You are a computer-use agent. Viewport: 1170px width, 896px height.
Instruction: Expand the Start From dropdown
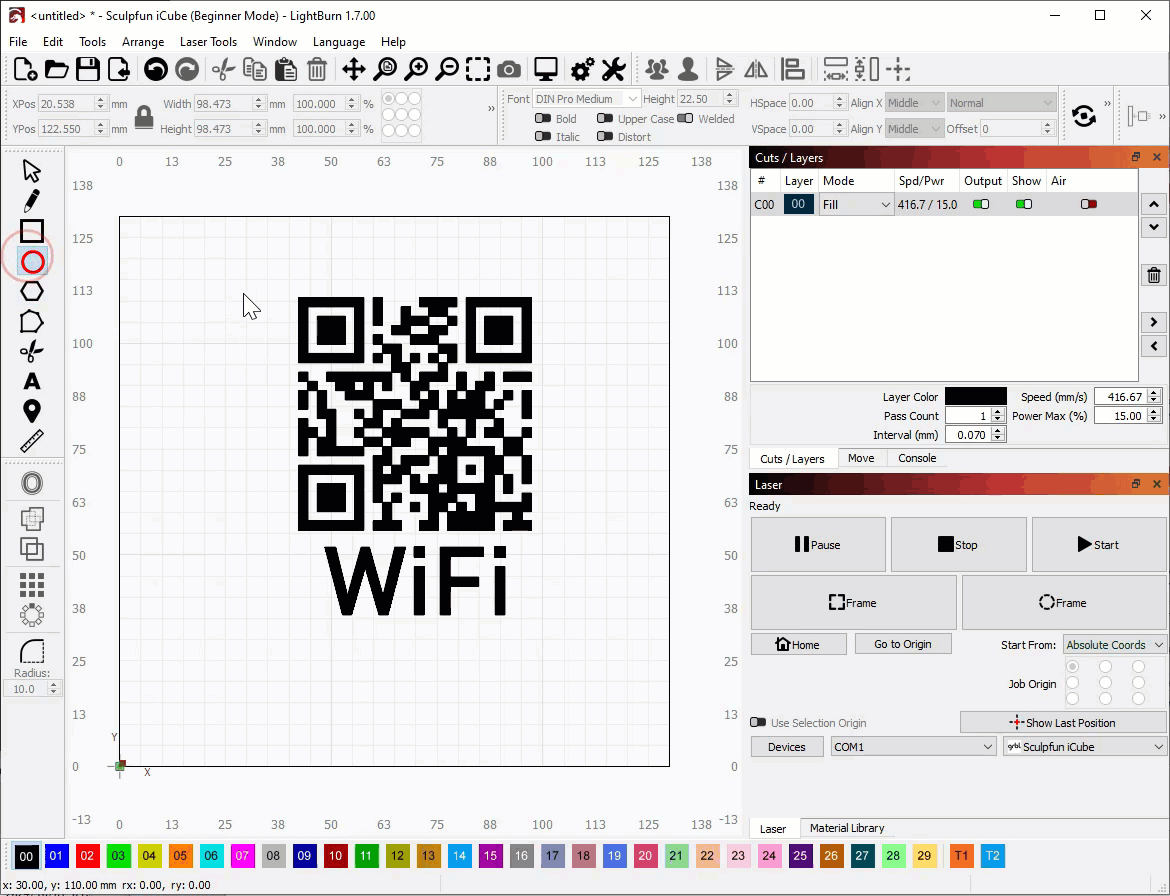pos(1114,645)
